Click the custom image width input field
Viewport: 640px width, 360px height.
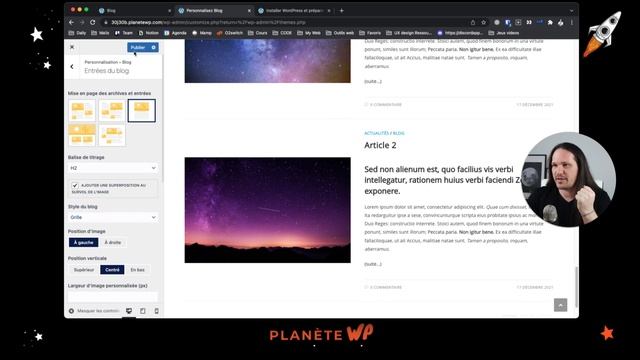pos(113,297)
